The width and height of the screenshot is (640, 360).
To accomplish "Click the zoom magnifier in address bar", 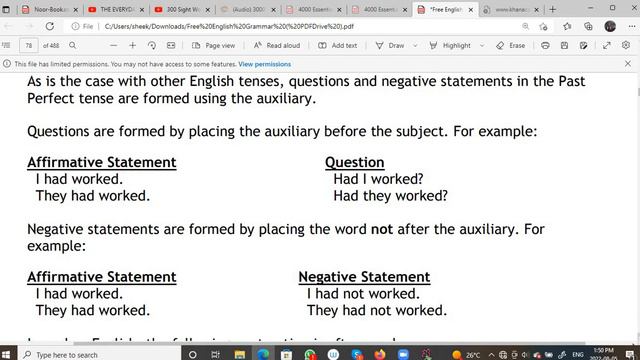I will [525, 26].
